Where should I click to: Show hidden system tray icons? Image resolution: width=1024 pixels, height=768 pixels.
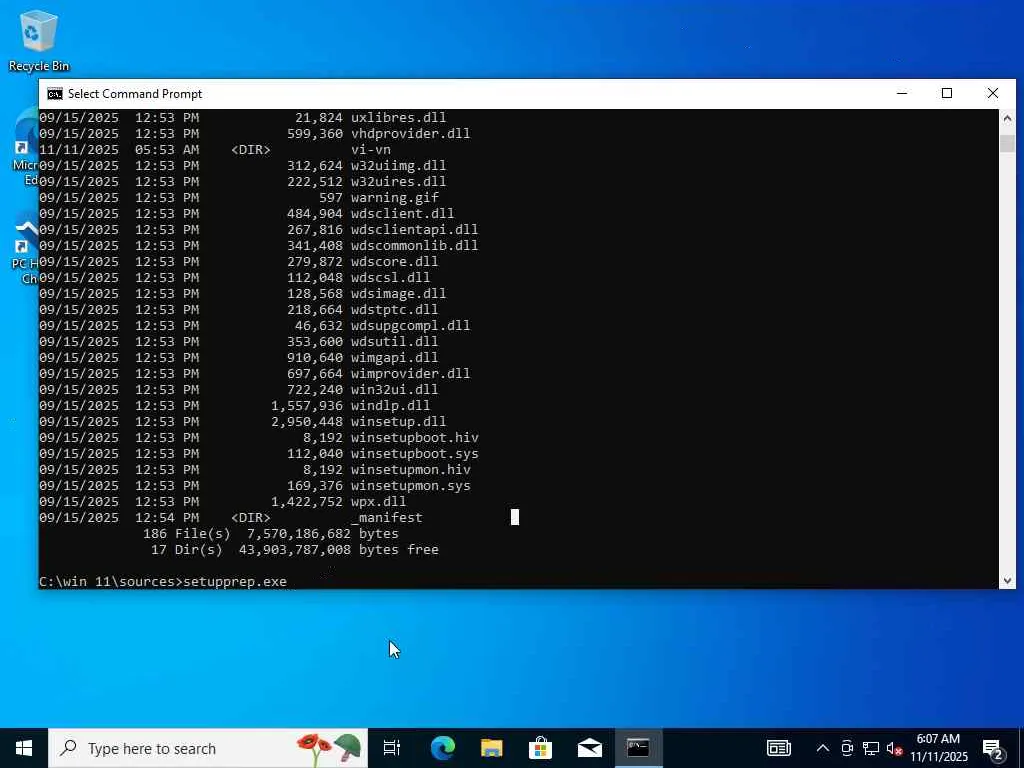click(823, 748)
